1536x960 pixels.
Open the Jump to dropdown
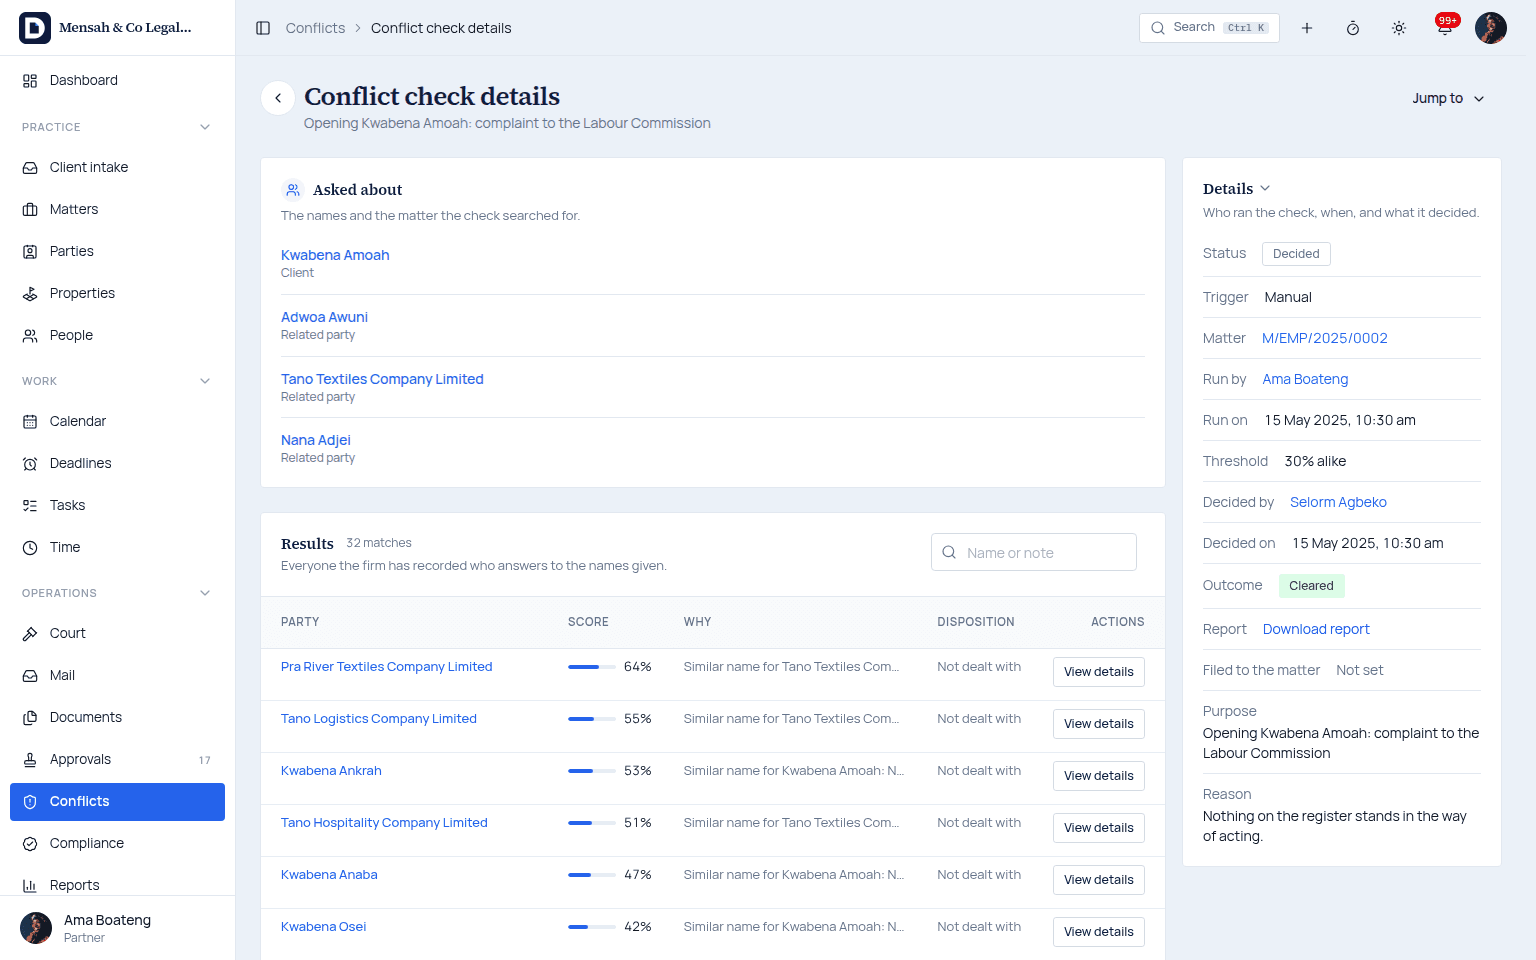1448,98
